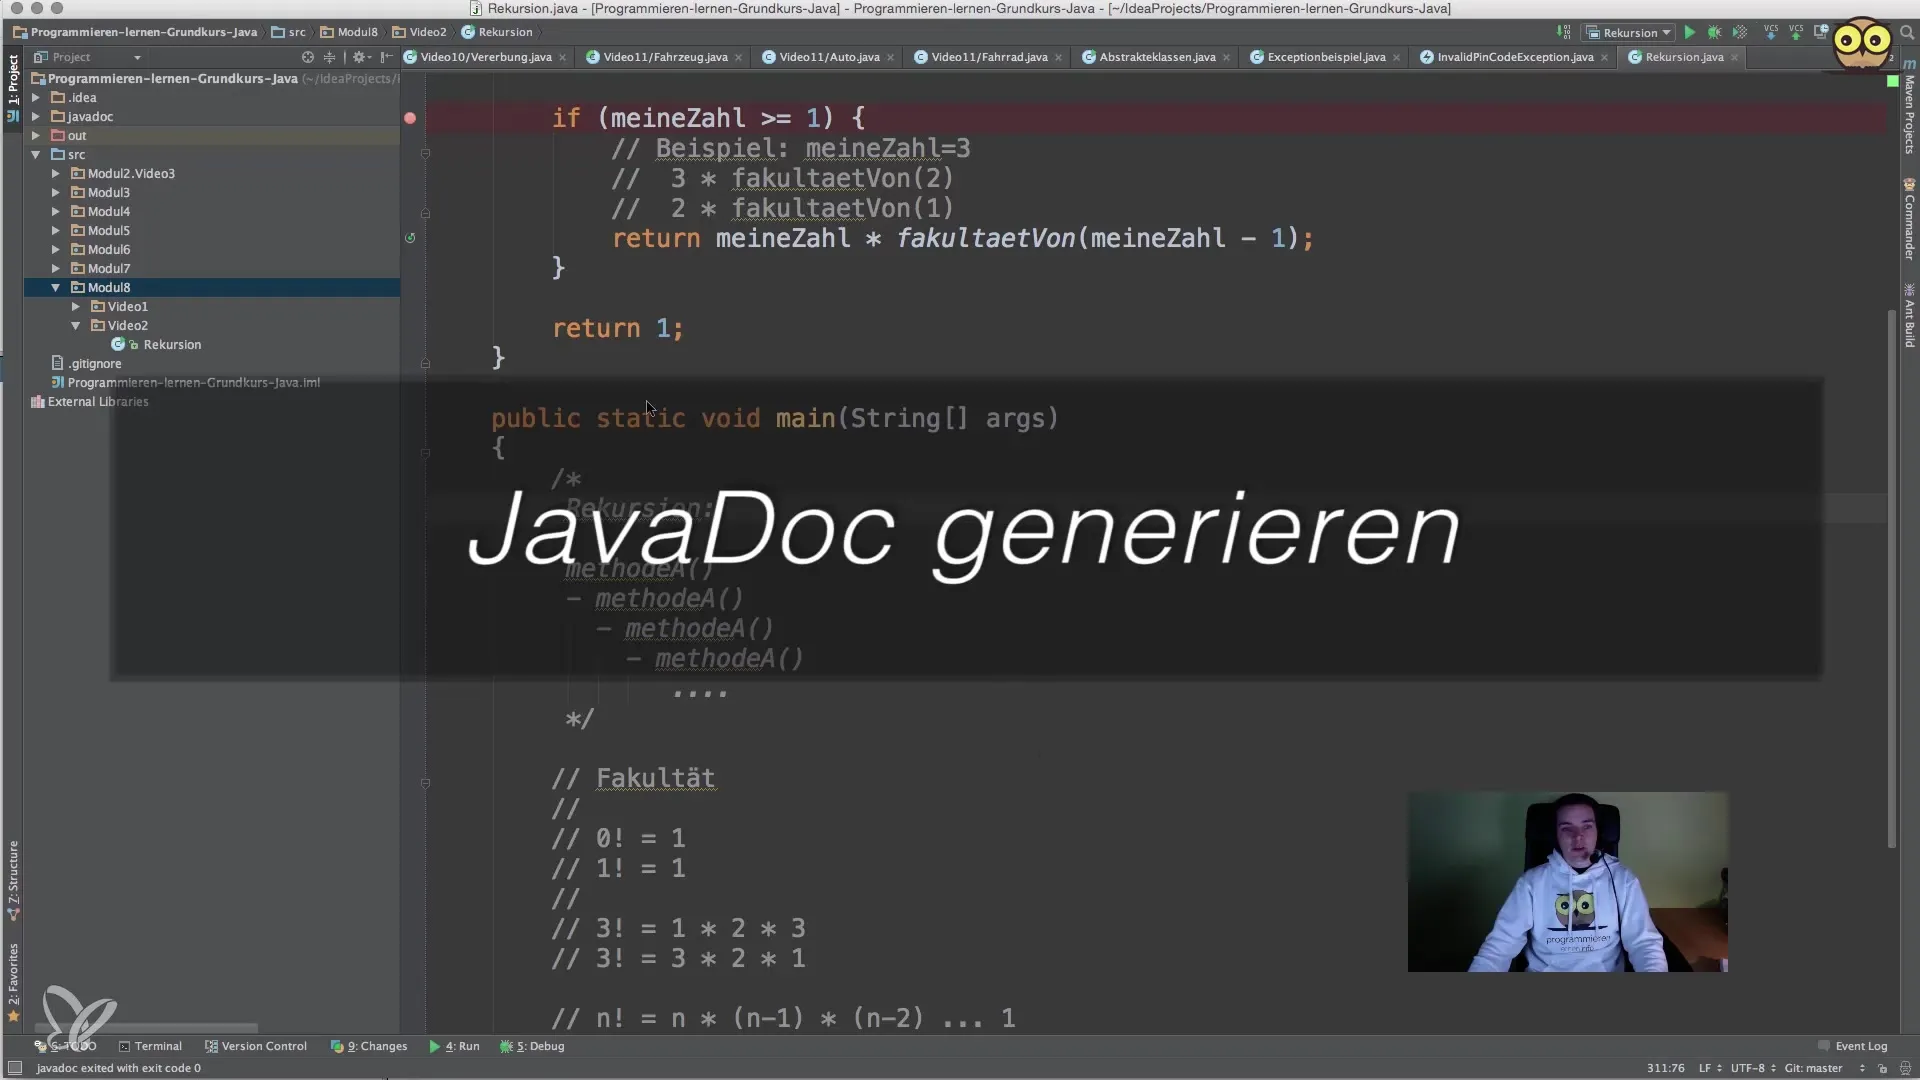Click the Modul8 breadcrumb in the navigation bar
Screen dimensions: 1920x1080
pyautogui.click(x=349, y=32)
